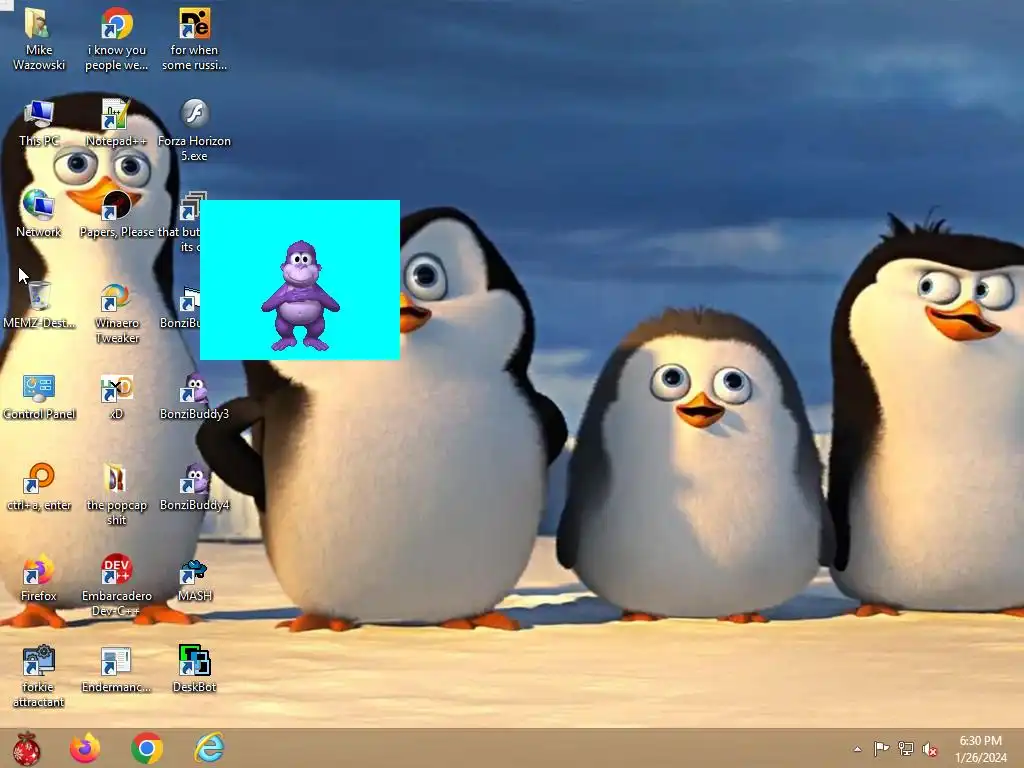Viewport: 1024px width, 768px height.
Task: Launch Internet Explorer from the taskbar
Action: click(209, 748)
